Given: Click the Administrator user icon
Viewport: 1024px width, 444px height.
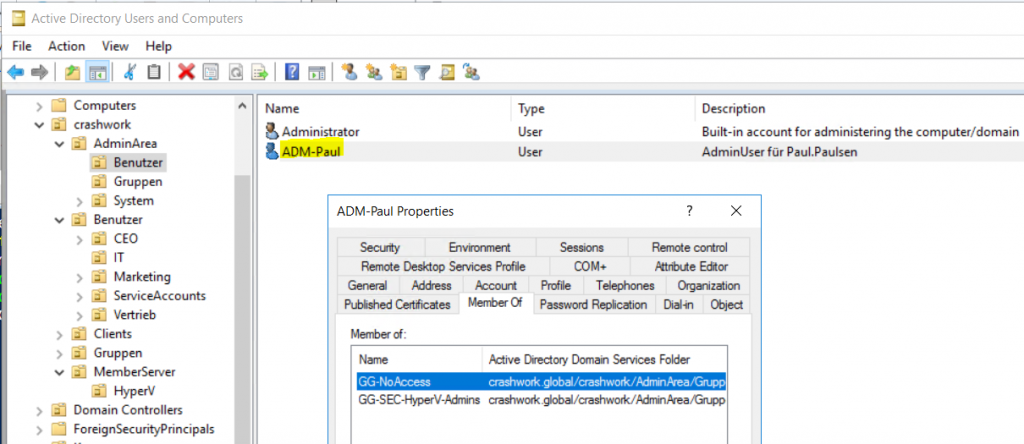Looking at the screenshot, I should click(272, 131).
